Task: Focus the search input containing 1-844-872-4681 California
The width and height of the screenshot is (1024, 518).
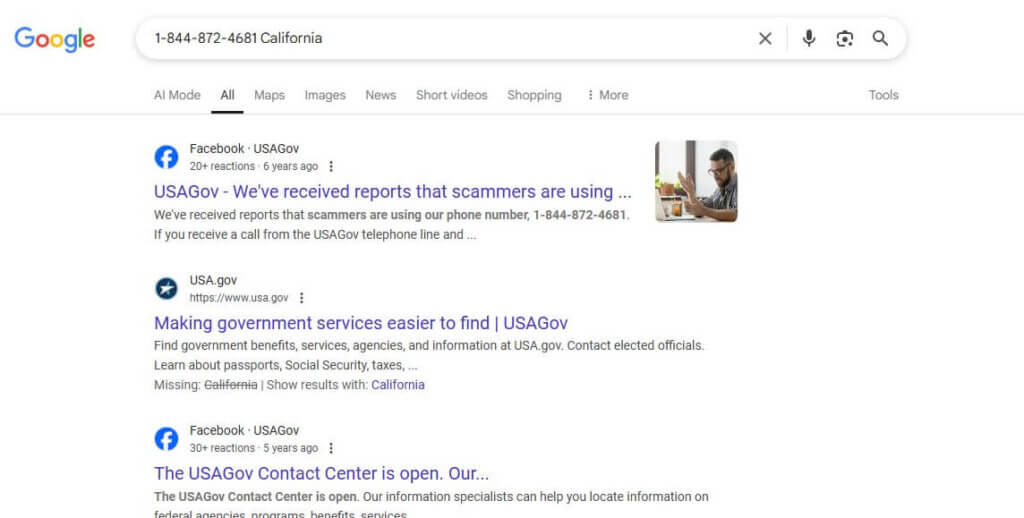Action: (451, 39)
